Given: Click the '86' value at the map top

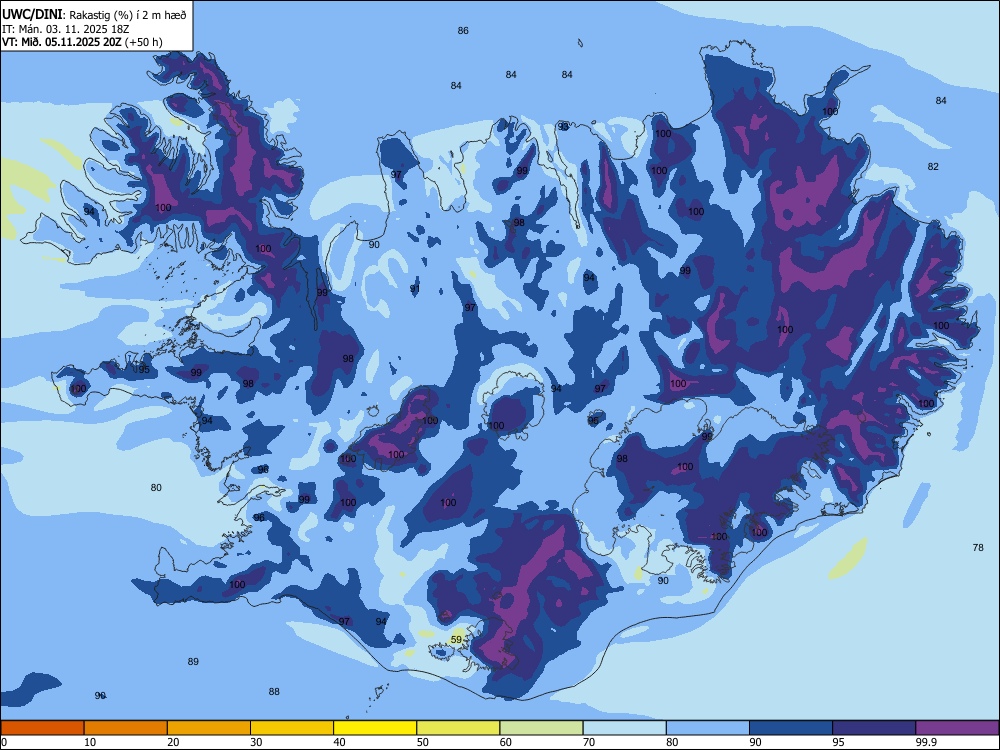Looking at the screenshot, I should [463, 31].
